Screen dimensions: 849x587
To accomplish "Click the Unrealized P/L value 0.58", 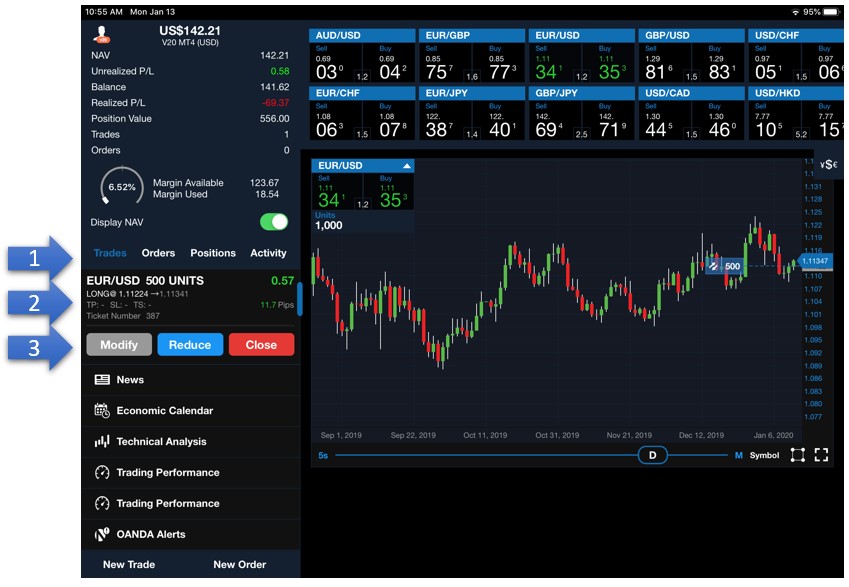I will [280, 71].
